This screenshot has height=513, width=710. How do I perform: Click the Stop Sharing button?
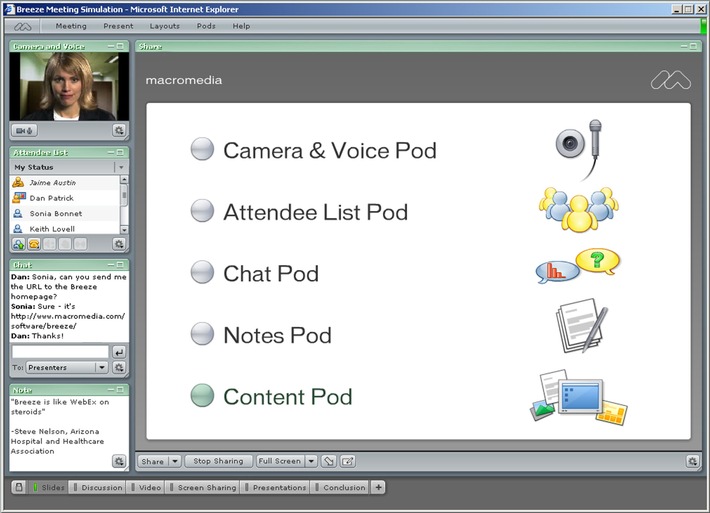click(x=218, y=461)
